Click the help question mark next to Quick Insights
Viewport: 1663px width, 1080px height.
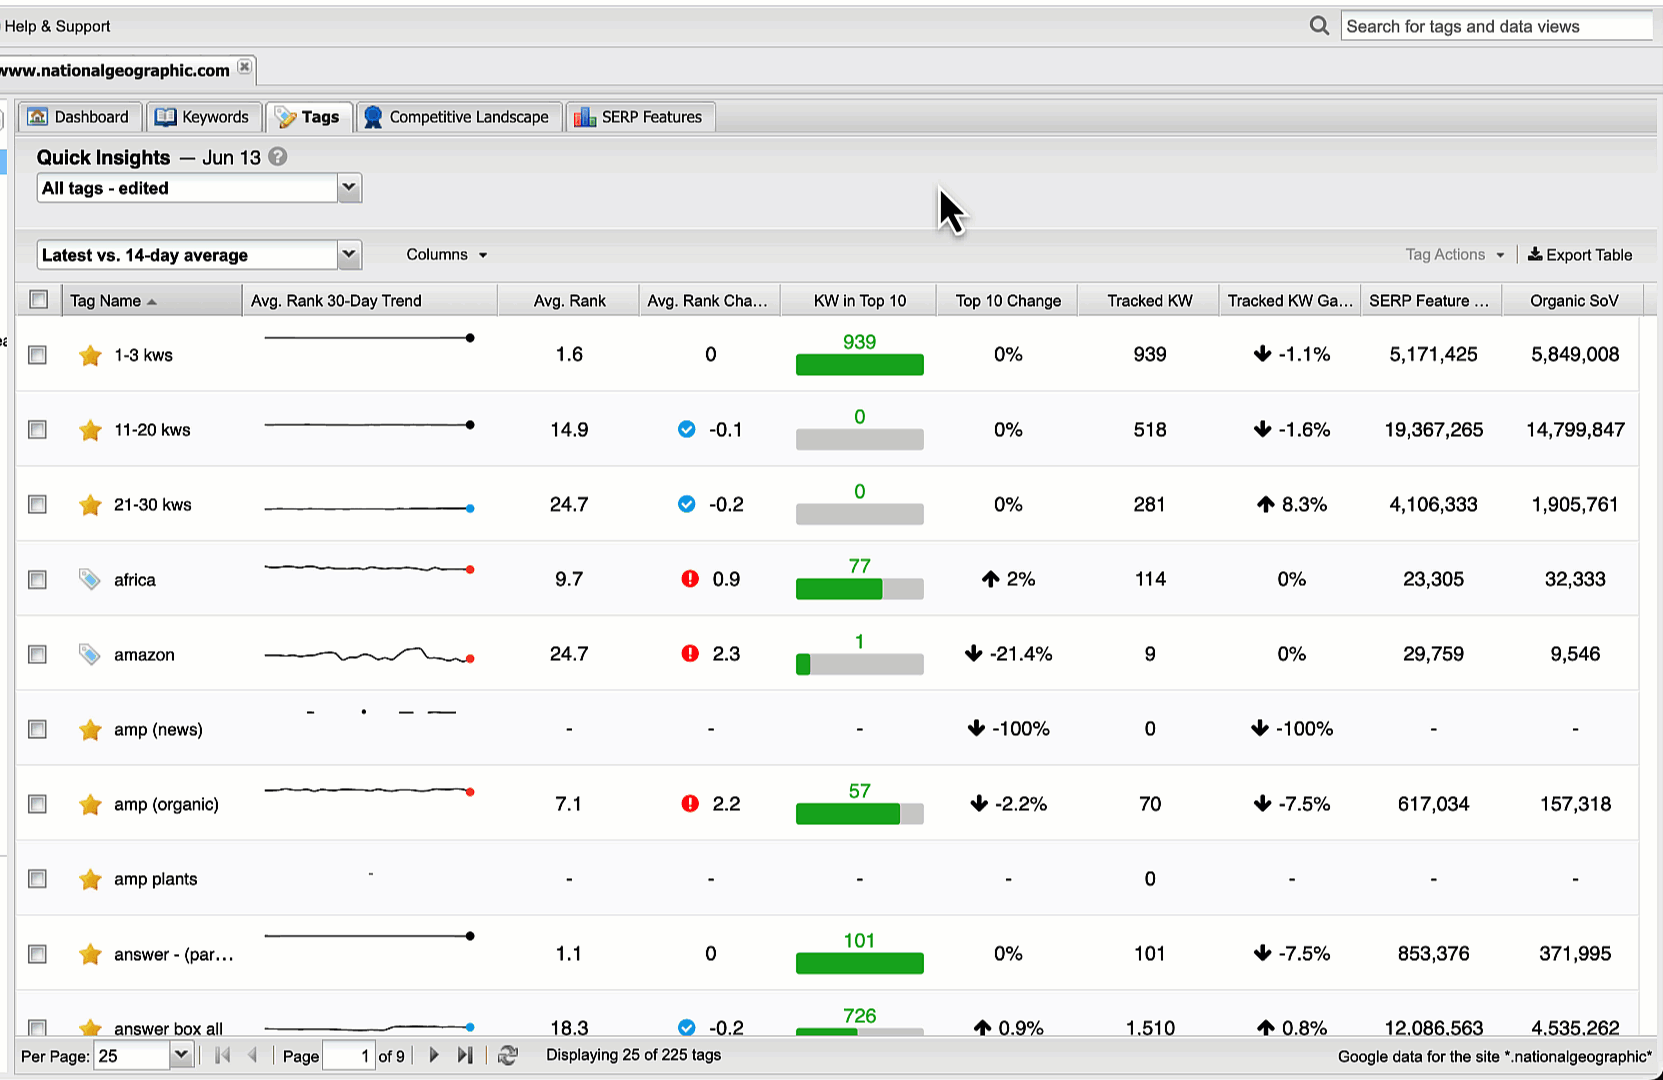(277, 157)
